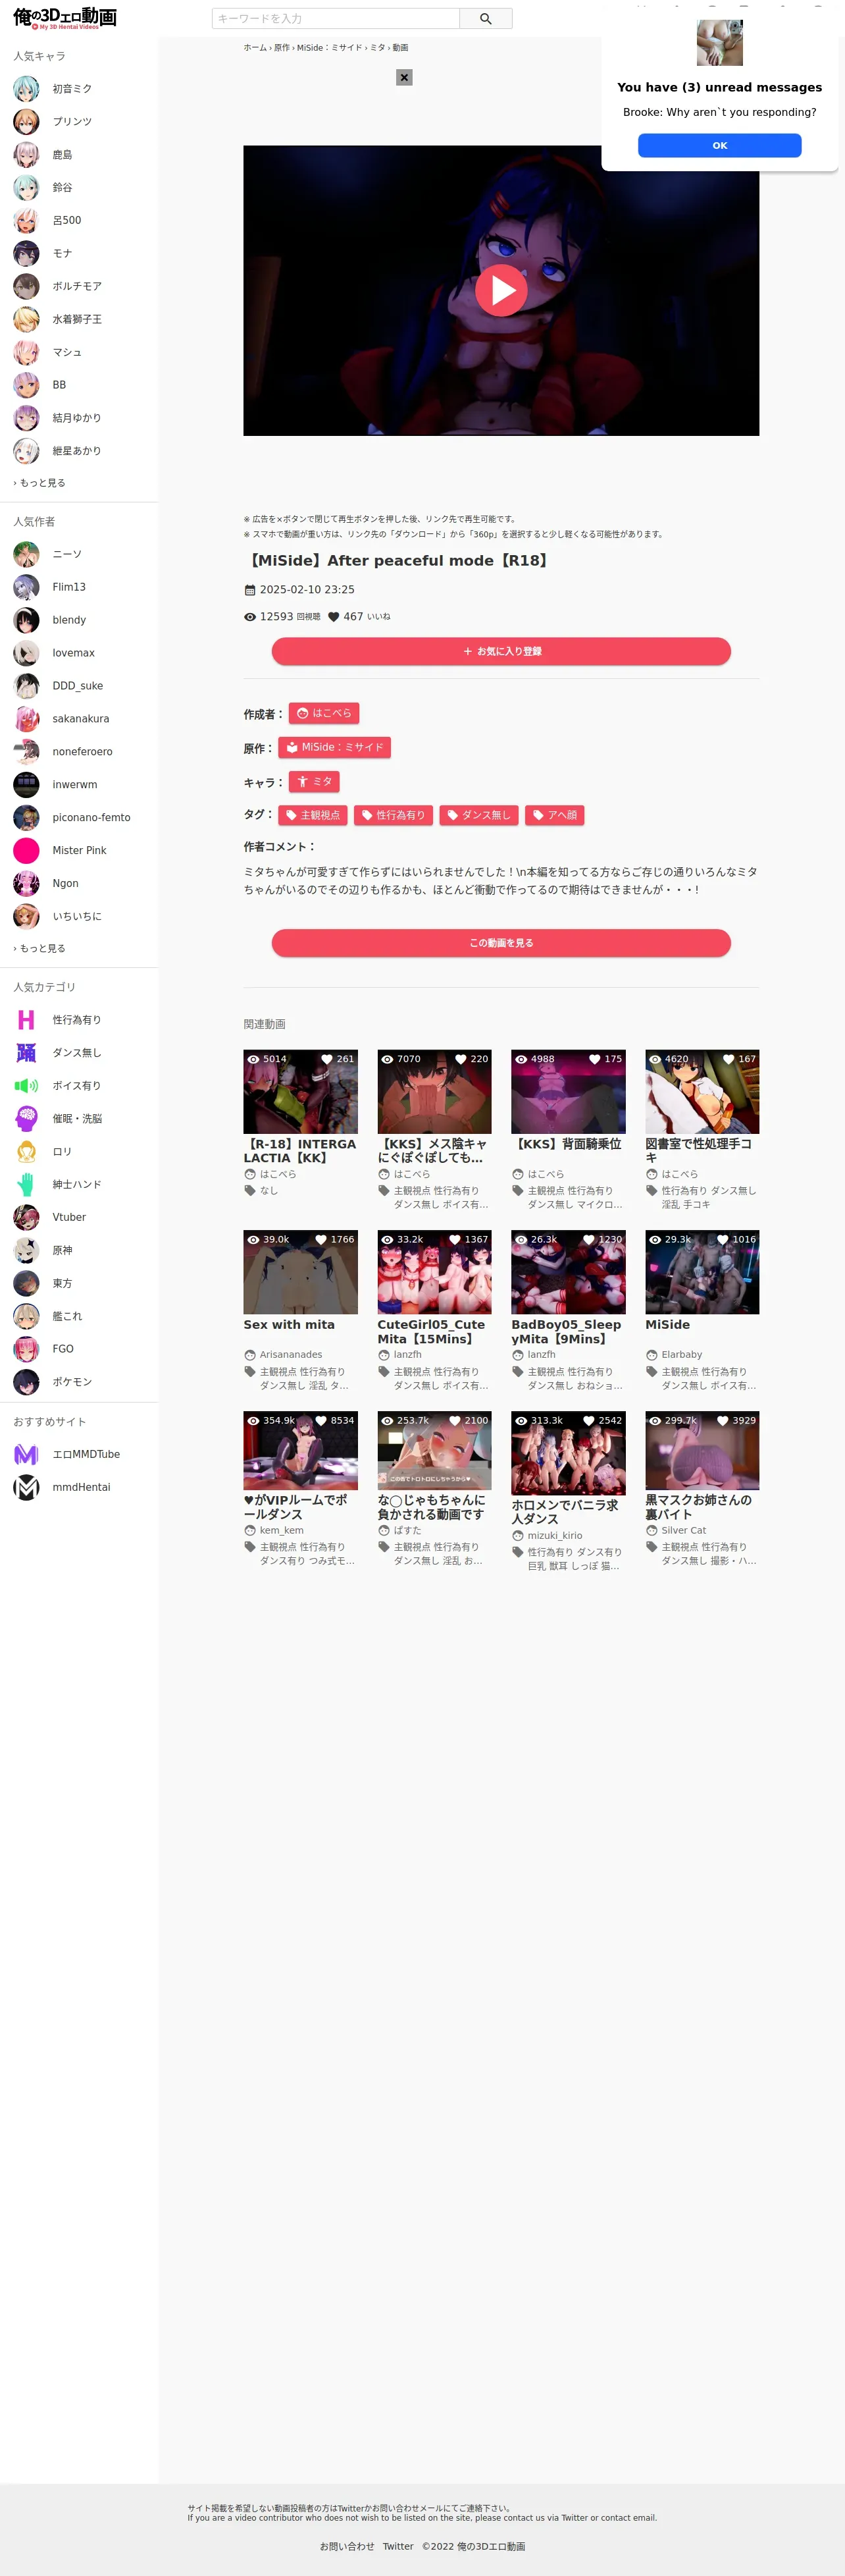The height and width of the screenshot is (2576, 845).
Task: Select モナ character entry
Action: coord(62,253)
